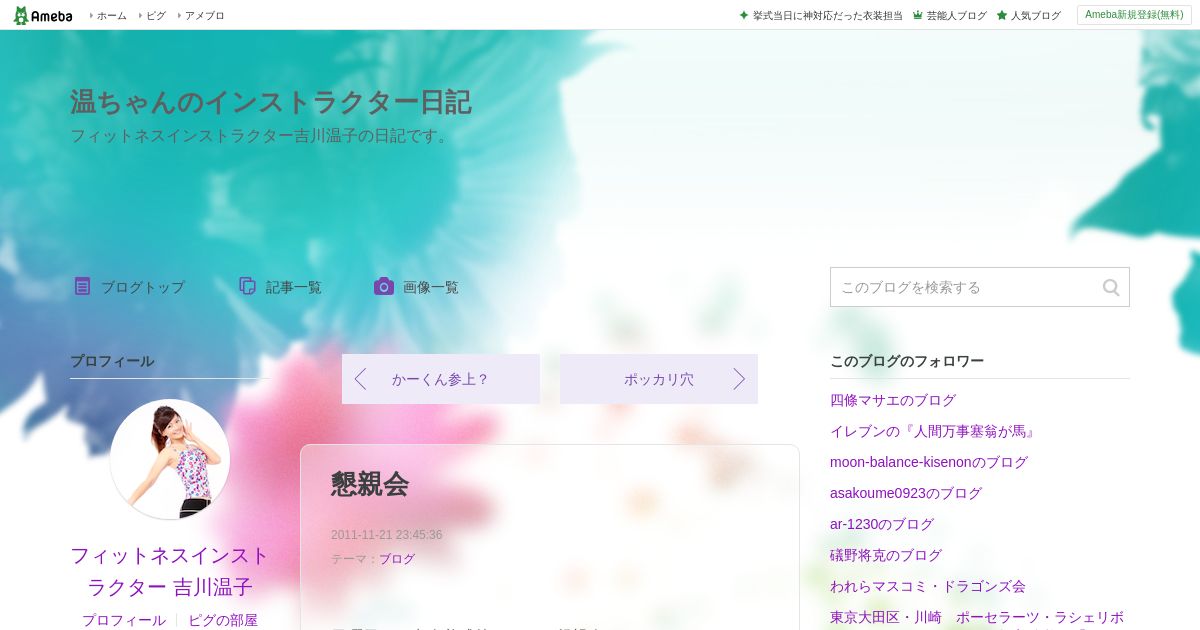Go to ブログトップ
The width and height of the screenshot is (1200, 630).
click(143, 287)
